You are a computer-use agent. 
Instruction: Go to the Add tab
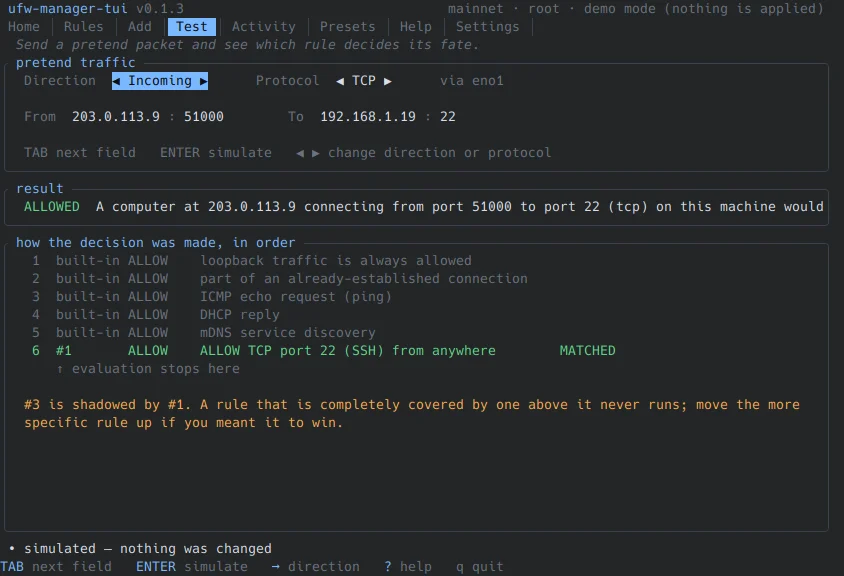tap(140, 26)
